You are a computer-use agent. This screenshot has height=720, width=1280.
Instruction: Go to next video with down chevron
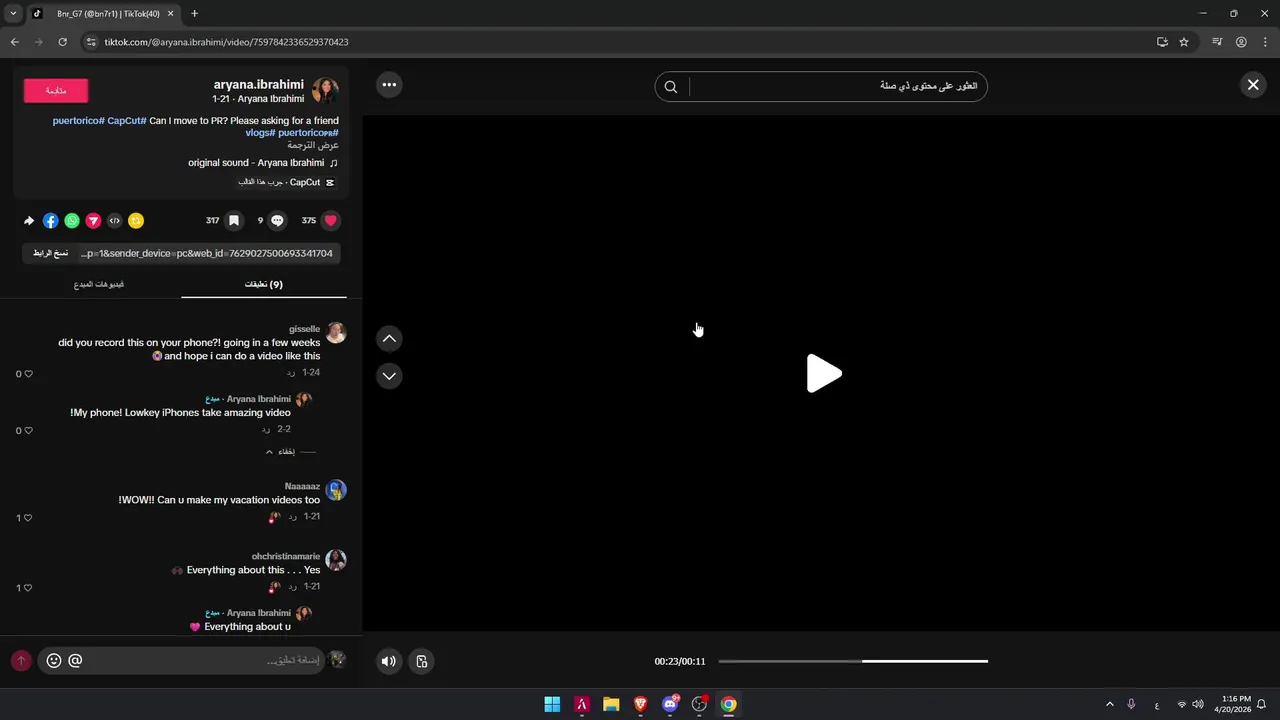point(389,376)
